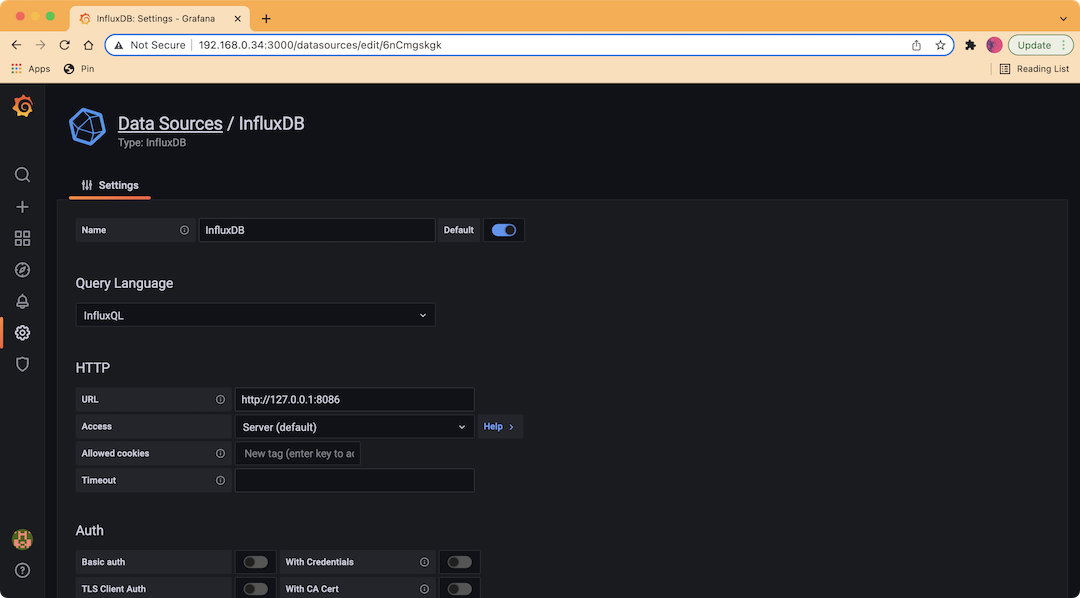
Task: Open the browser tab list chevron
Action: click(1063, 19)
